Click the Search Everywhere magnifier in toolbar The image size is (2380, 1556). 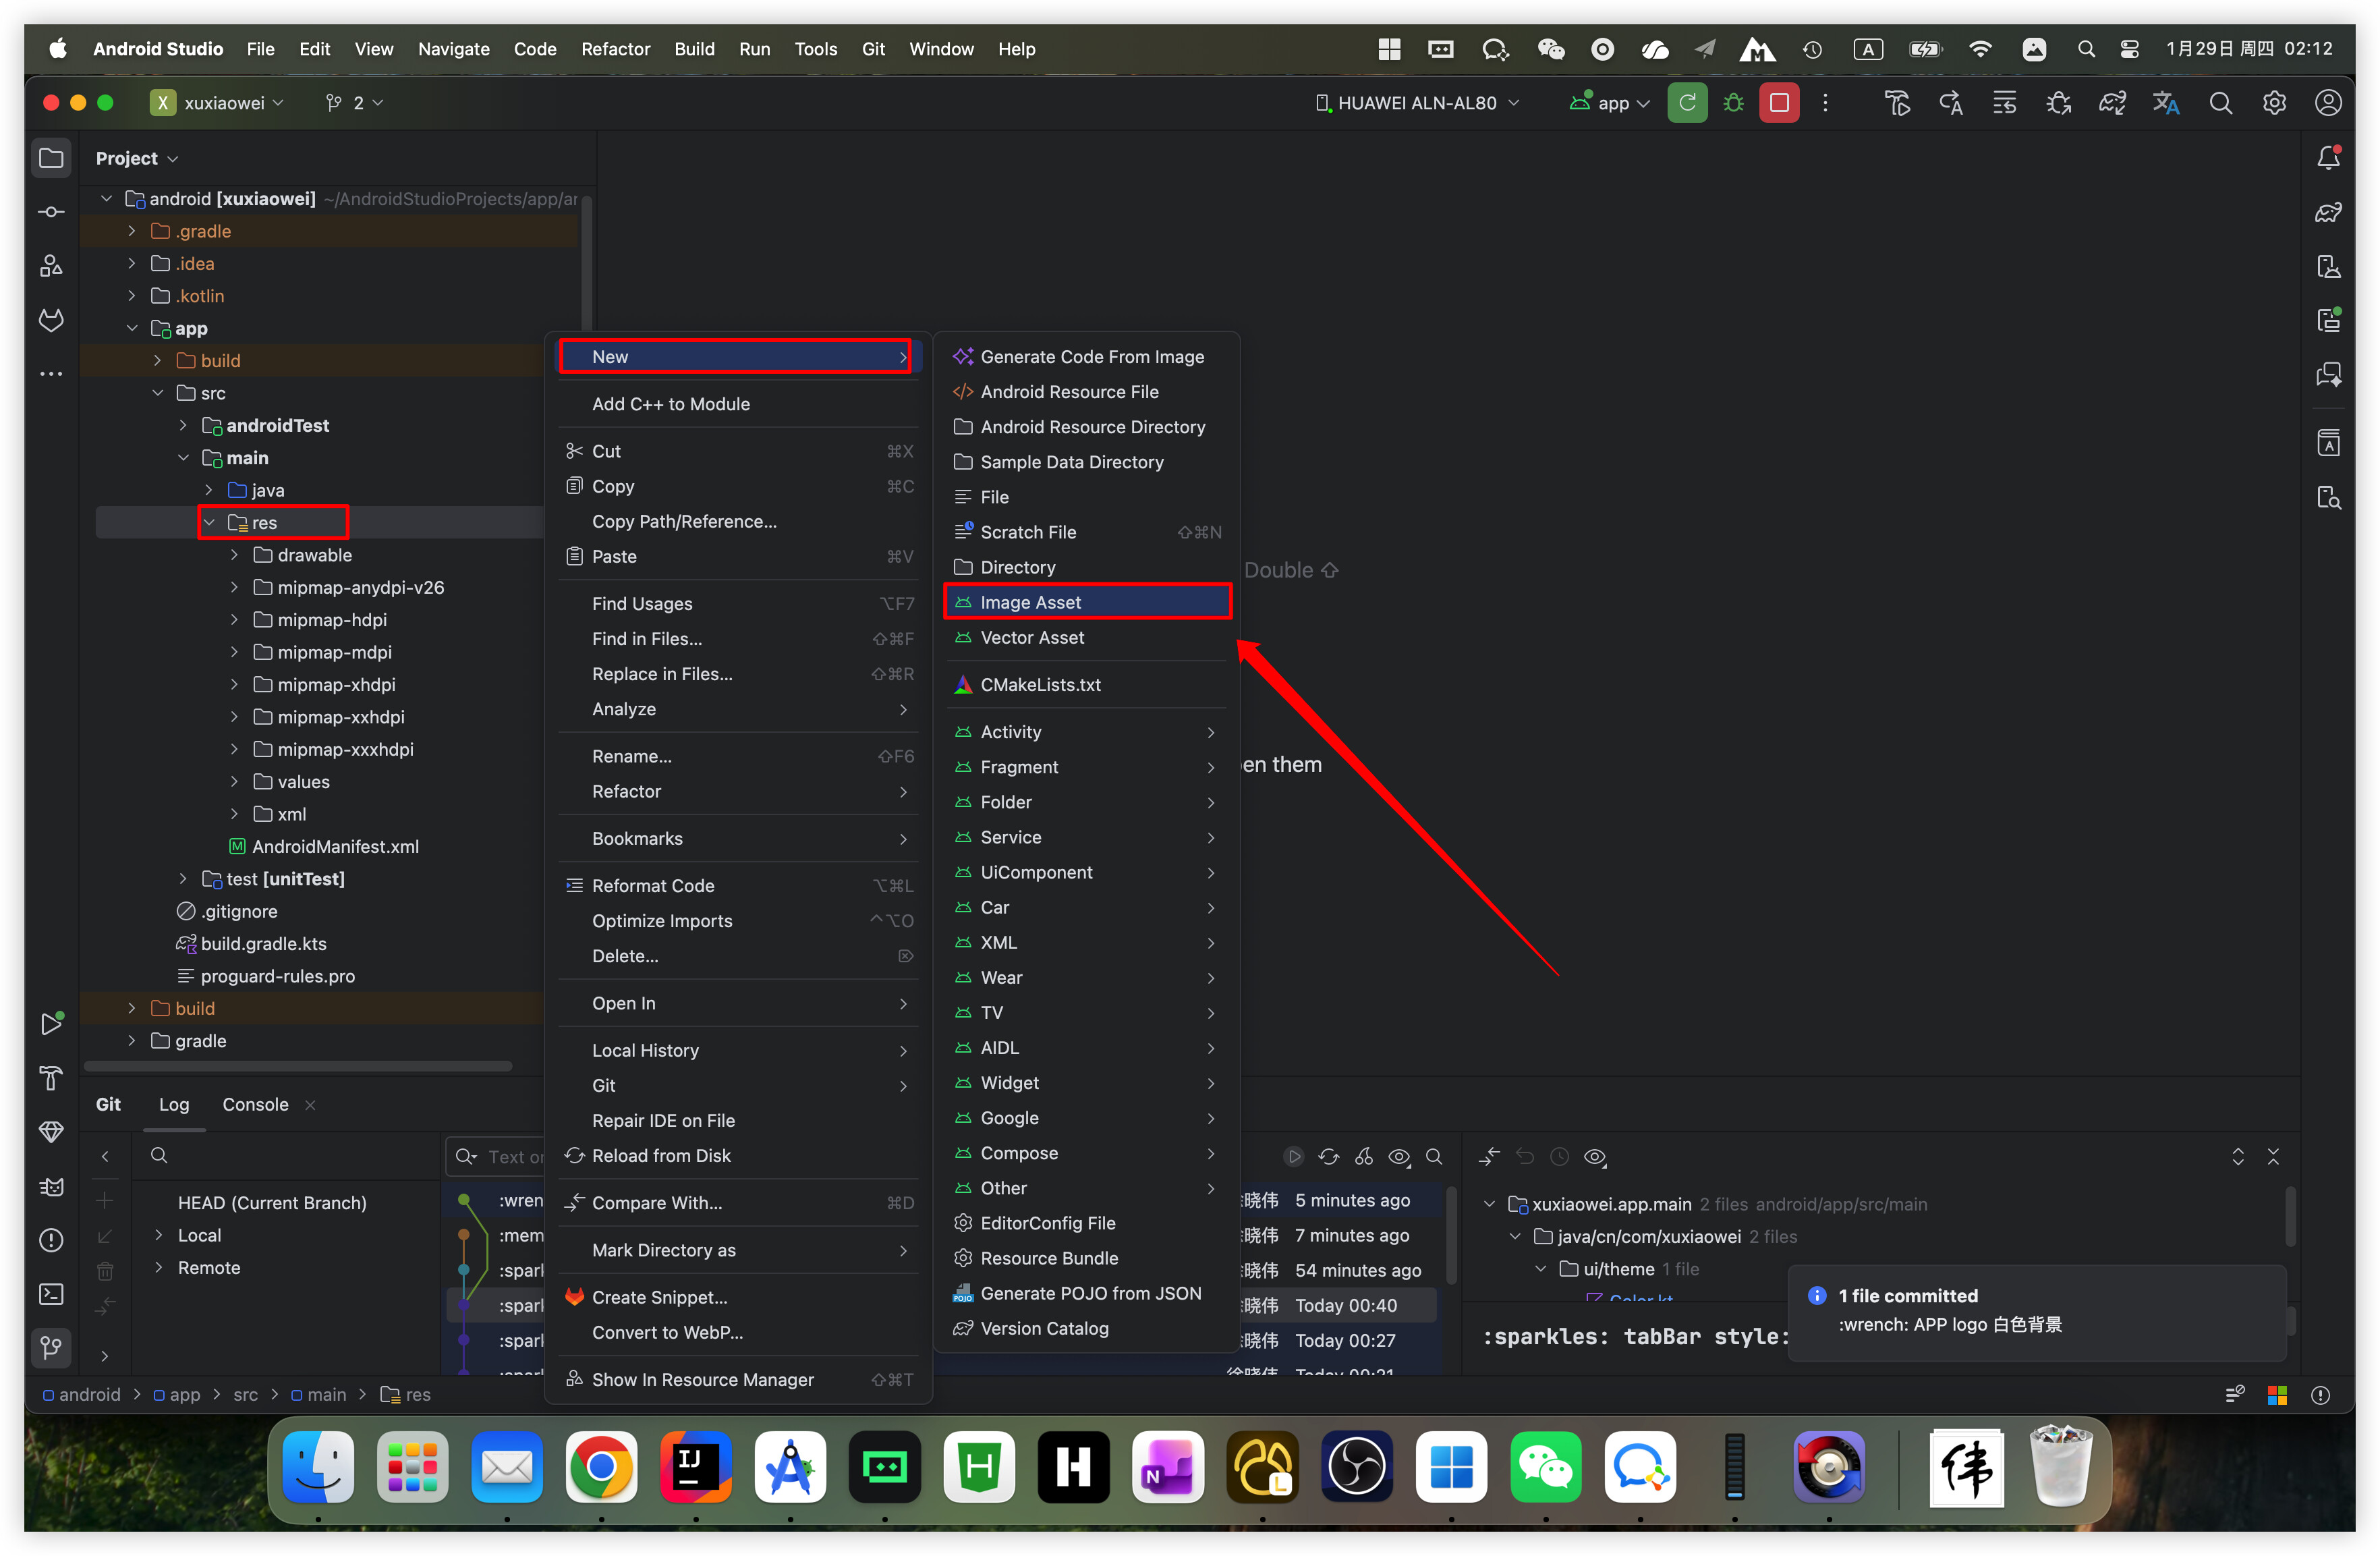pos(2220,103)
